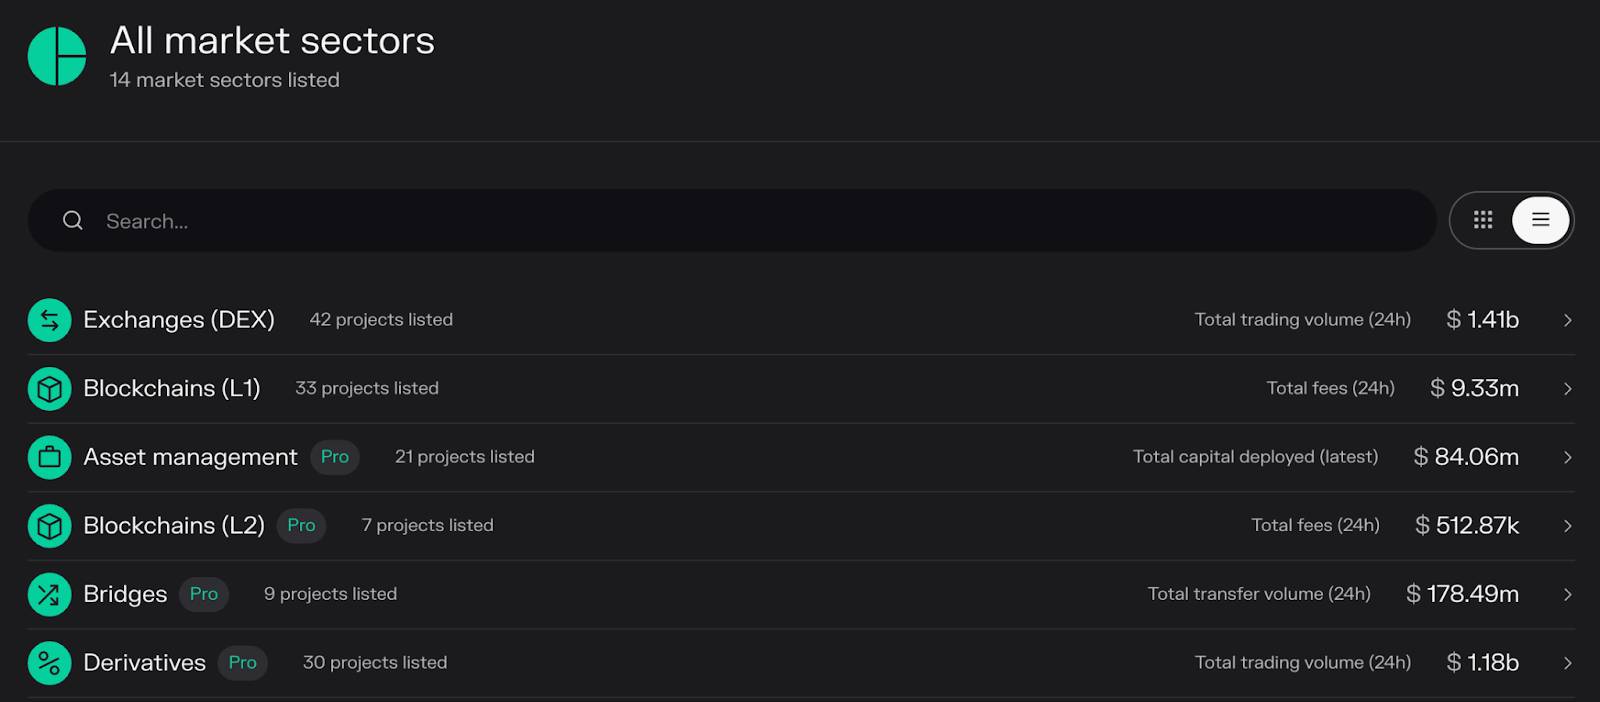Expand the Exchanges (DEX) row chevron

coord(1567,320)
